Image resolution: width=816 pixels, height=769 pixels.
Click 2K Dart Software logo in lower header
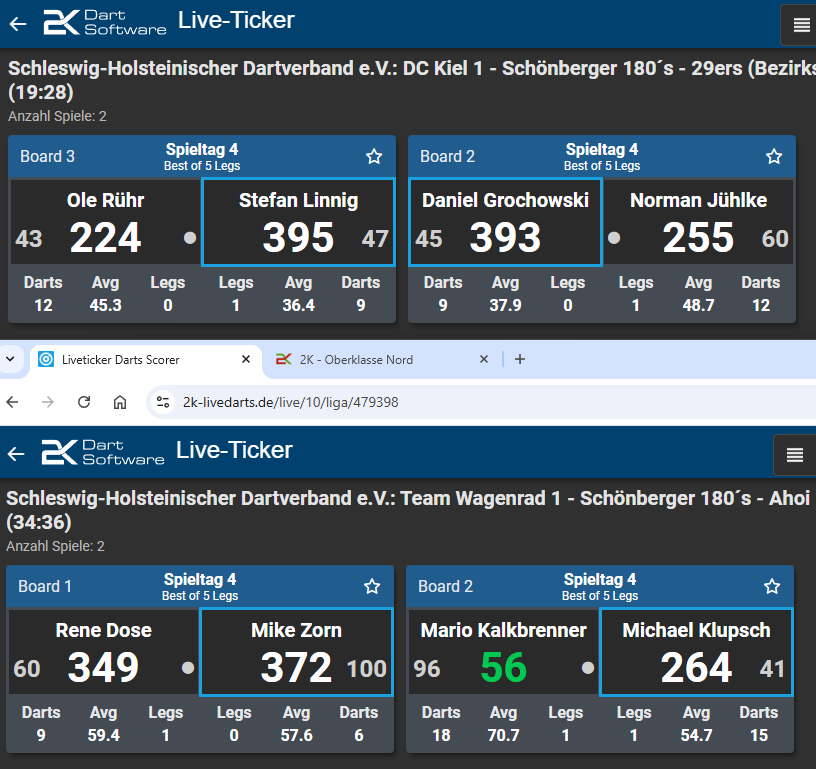[103, 452]
